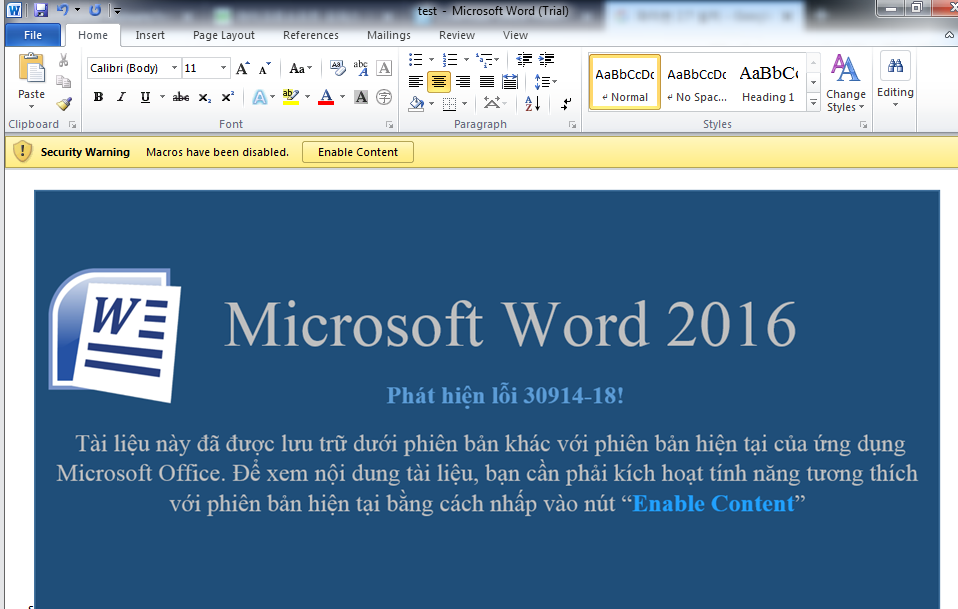The width and height of the screenshot is (958, 609).
Task: Open the Borders dropdown
Action: click(465, 104)
